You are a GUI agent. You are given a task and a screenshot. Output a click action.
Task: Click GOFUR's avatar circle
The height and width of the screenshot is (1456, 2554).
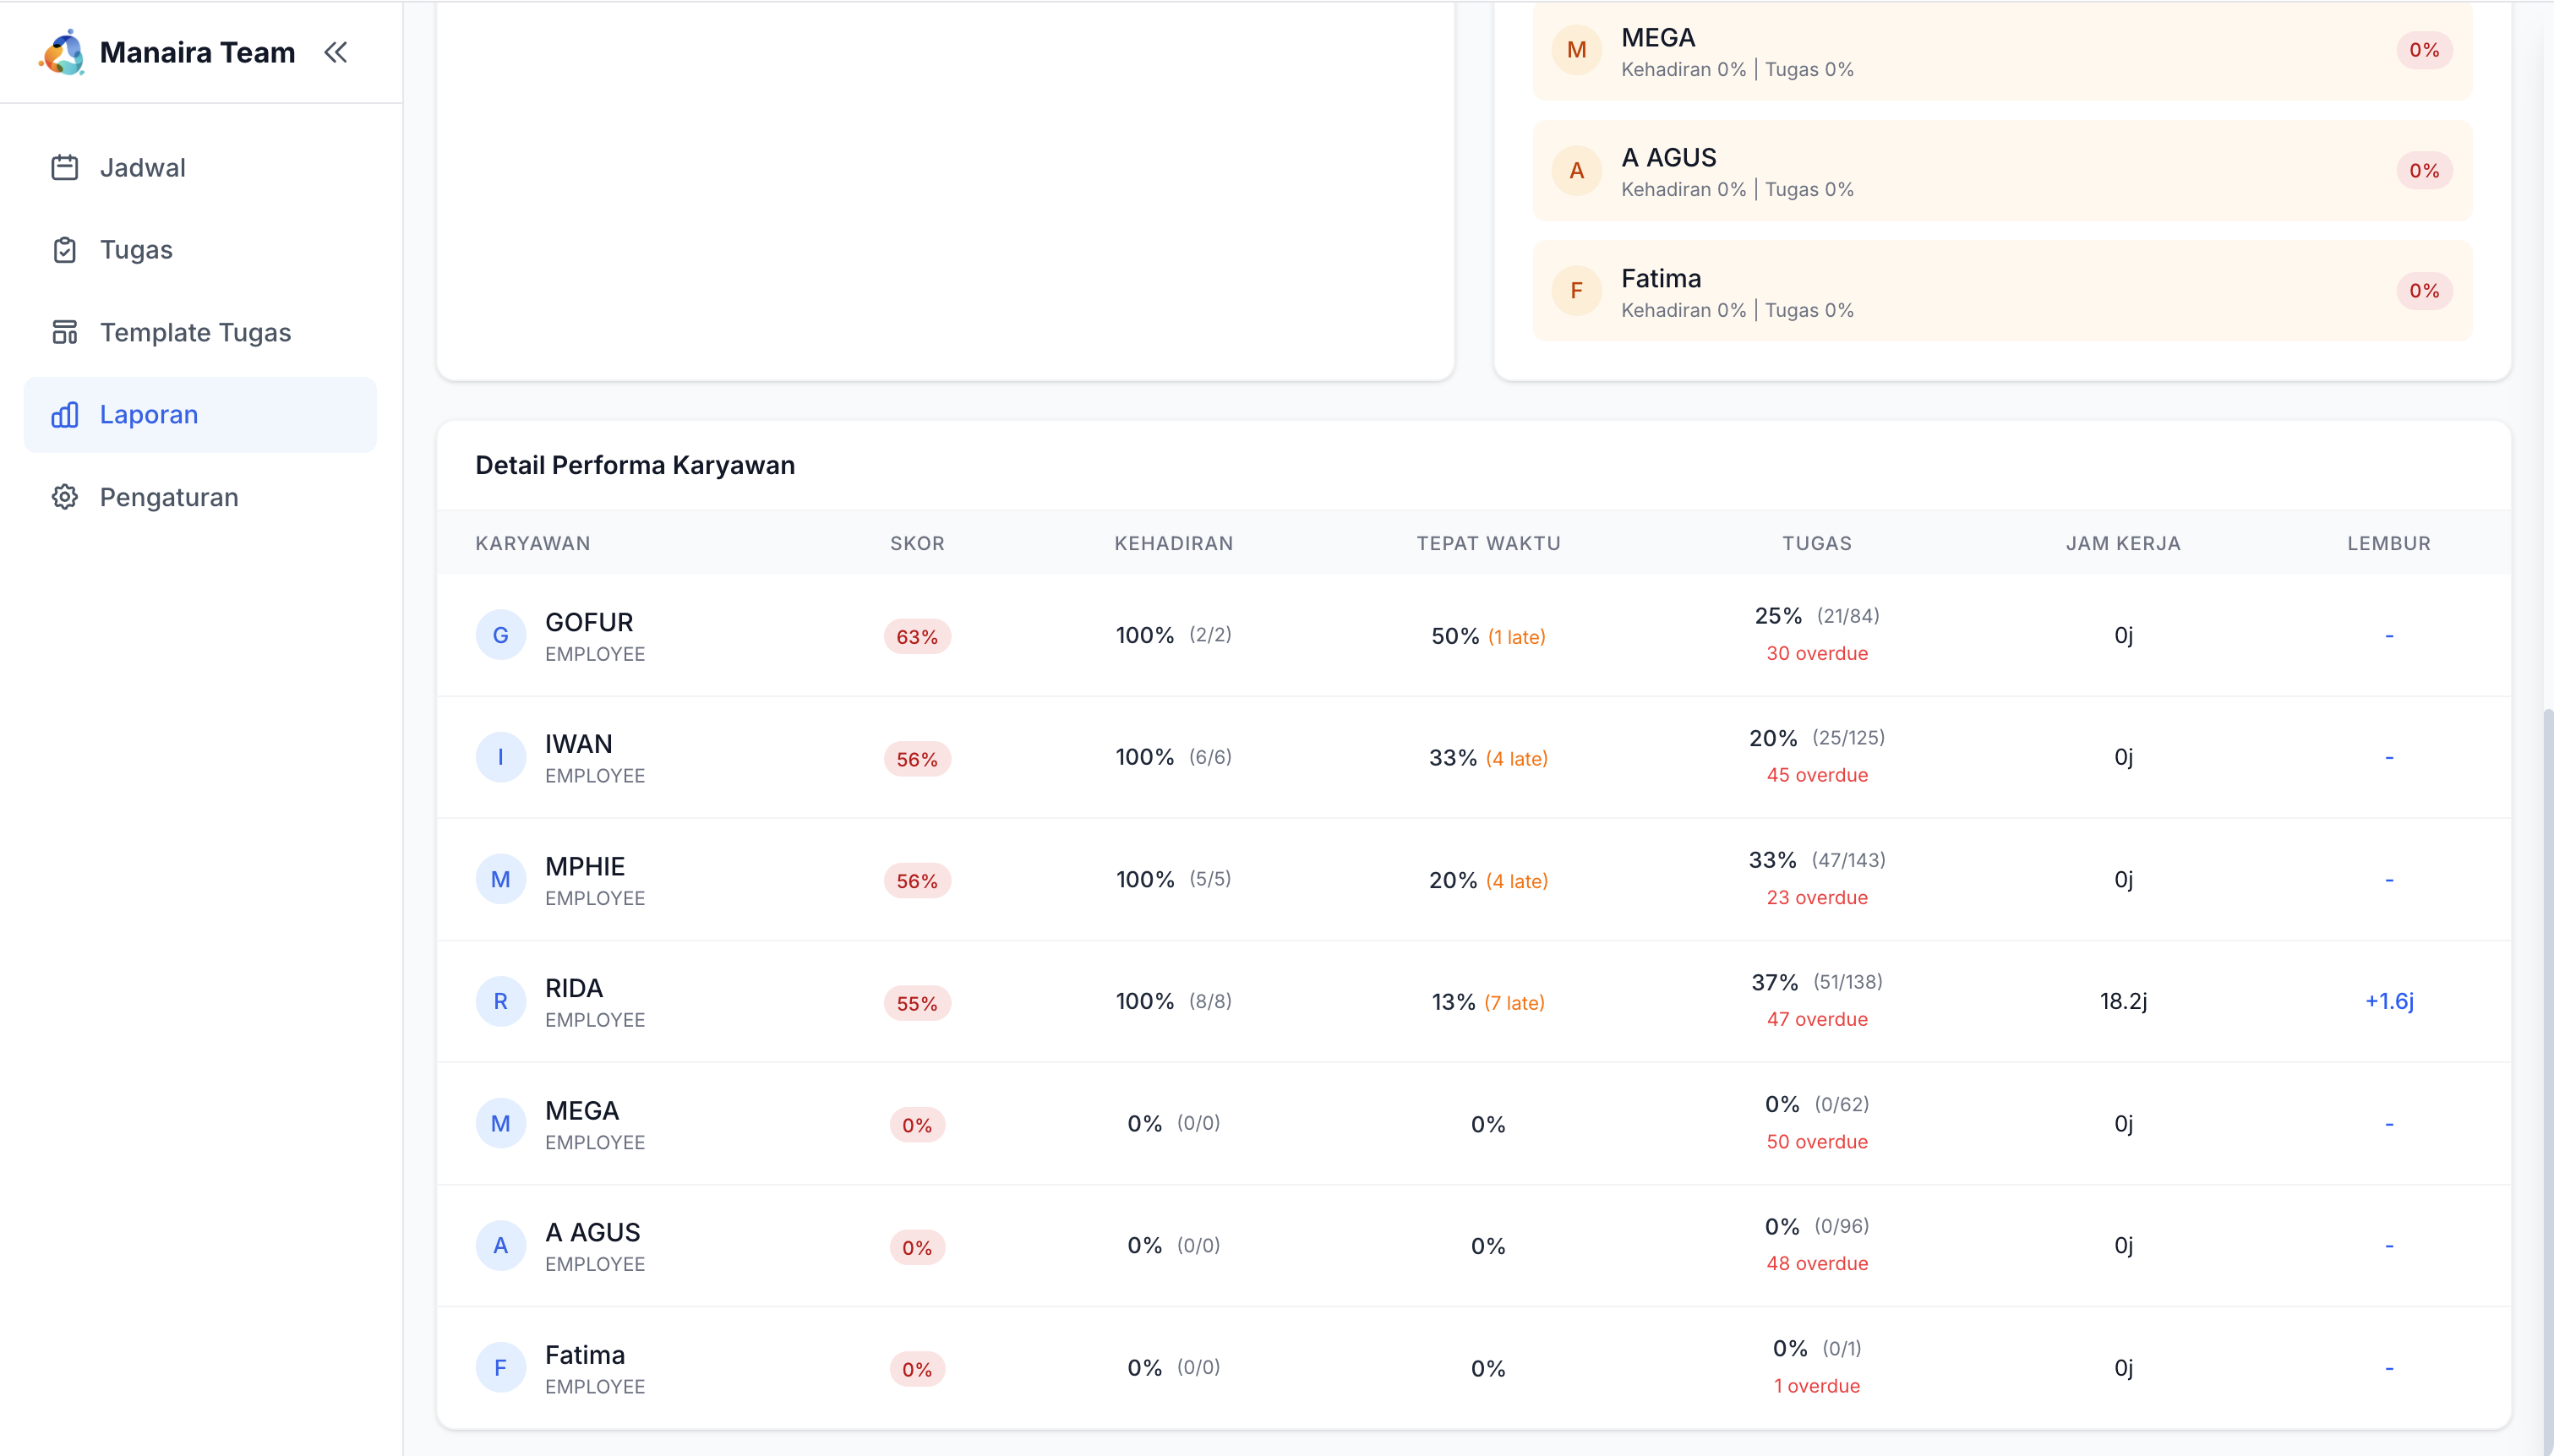point(500,635)
